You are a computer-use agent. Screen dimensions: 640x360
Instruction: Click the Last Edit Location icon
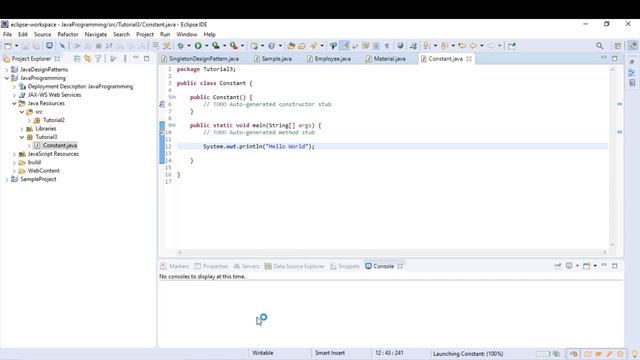point(462,46)
